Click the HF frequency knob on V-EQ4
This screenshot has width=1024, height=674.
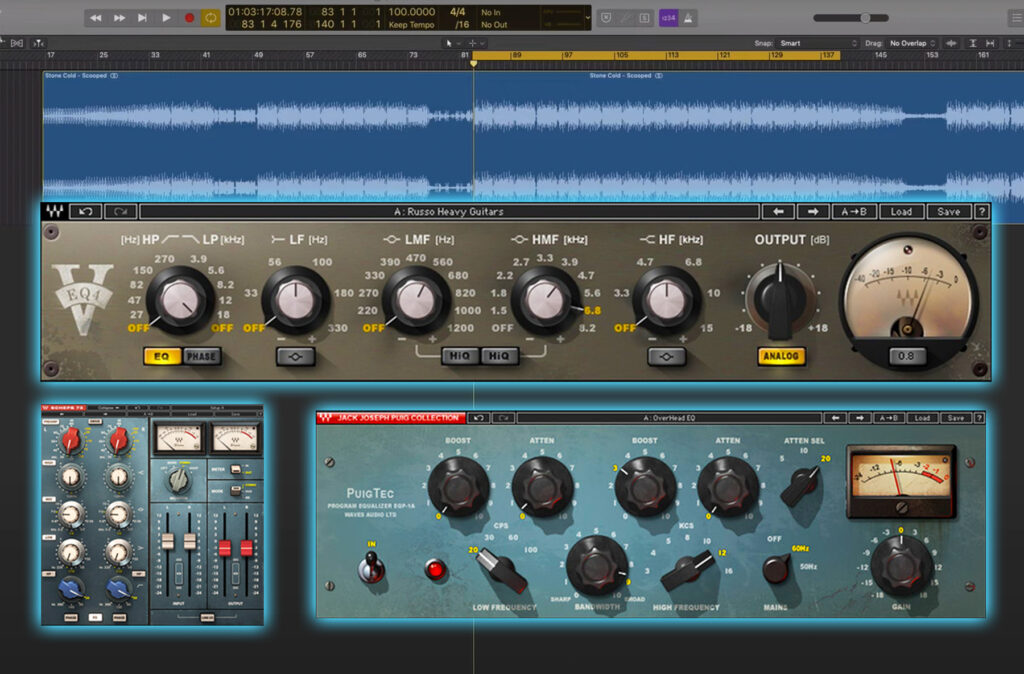pos(666,300)
